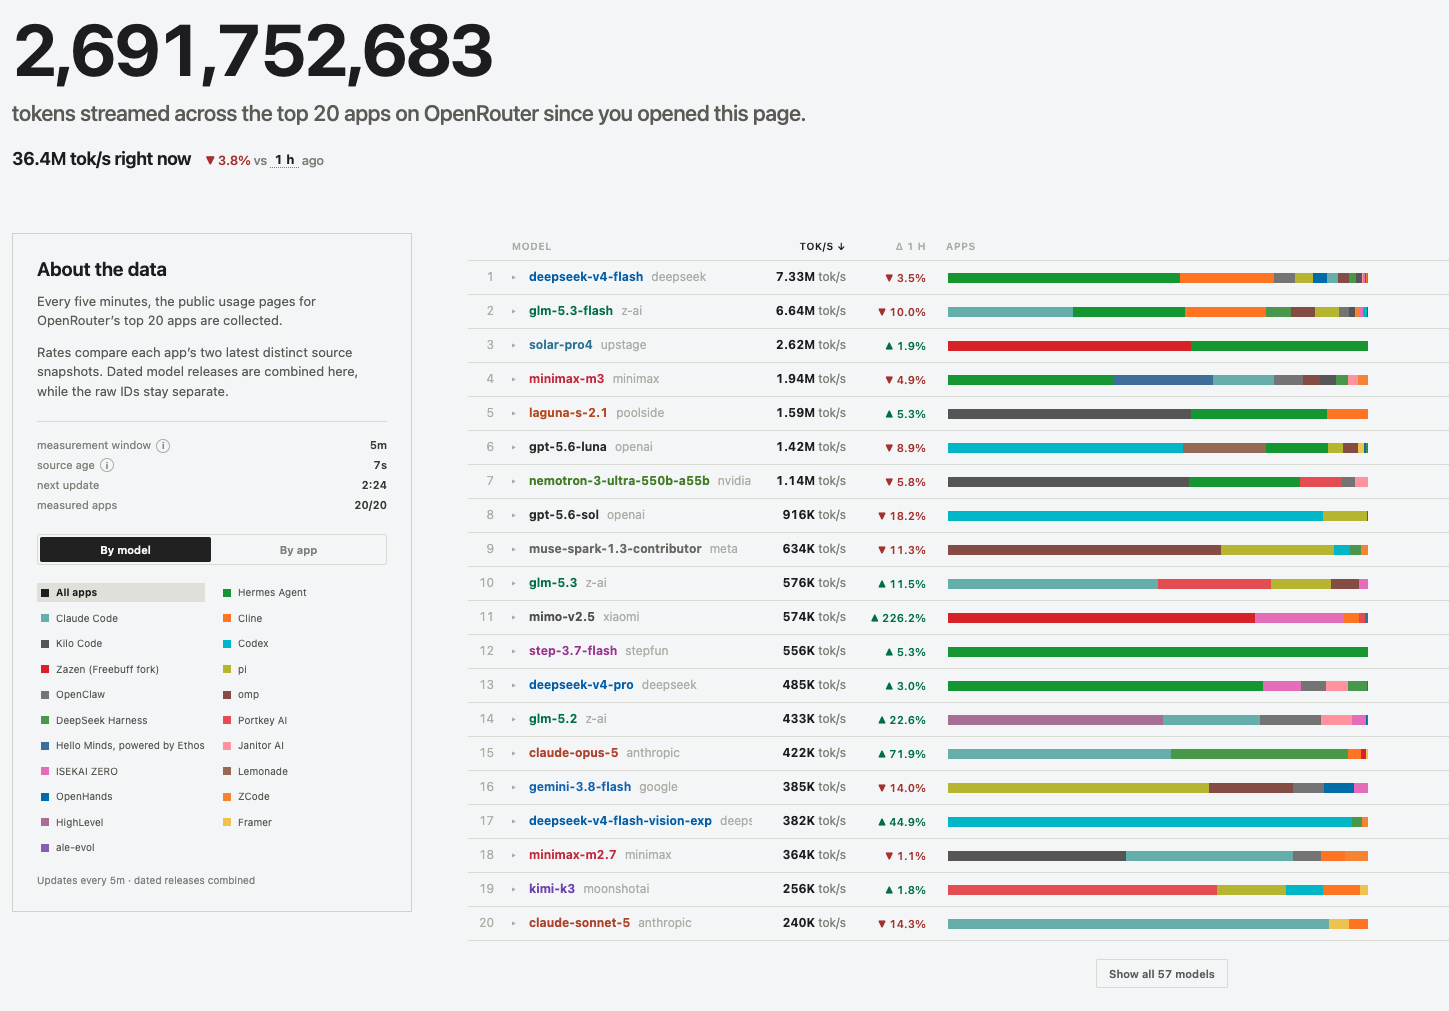Screen dimensions: 1449x1011
Task: Toggle the HighLevel legend filter
Action: point(72,823)
